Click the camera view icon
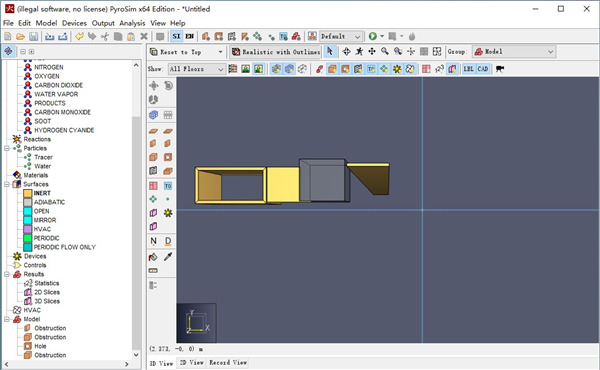The image size is (600, 370). (500, 69)
